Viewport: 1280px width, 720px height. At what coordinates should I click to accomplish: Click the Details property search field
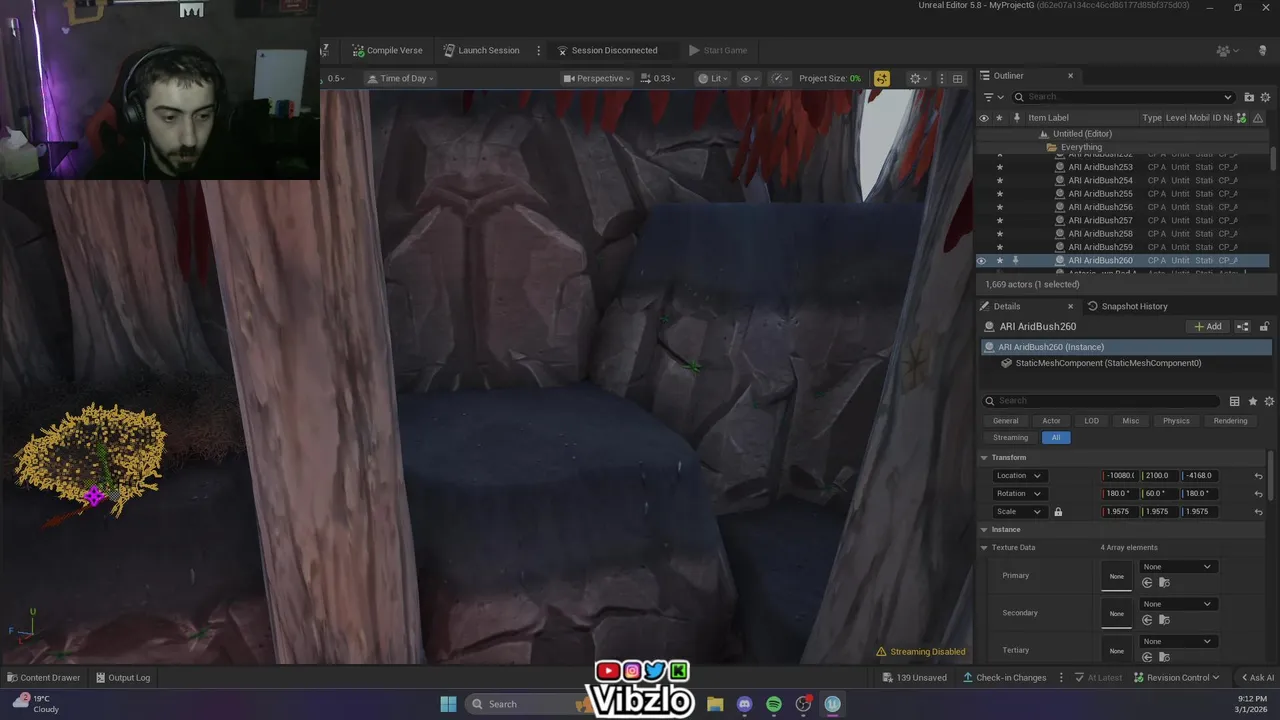(x=1102, y=401)
